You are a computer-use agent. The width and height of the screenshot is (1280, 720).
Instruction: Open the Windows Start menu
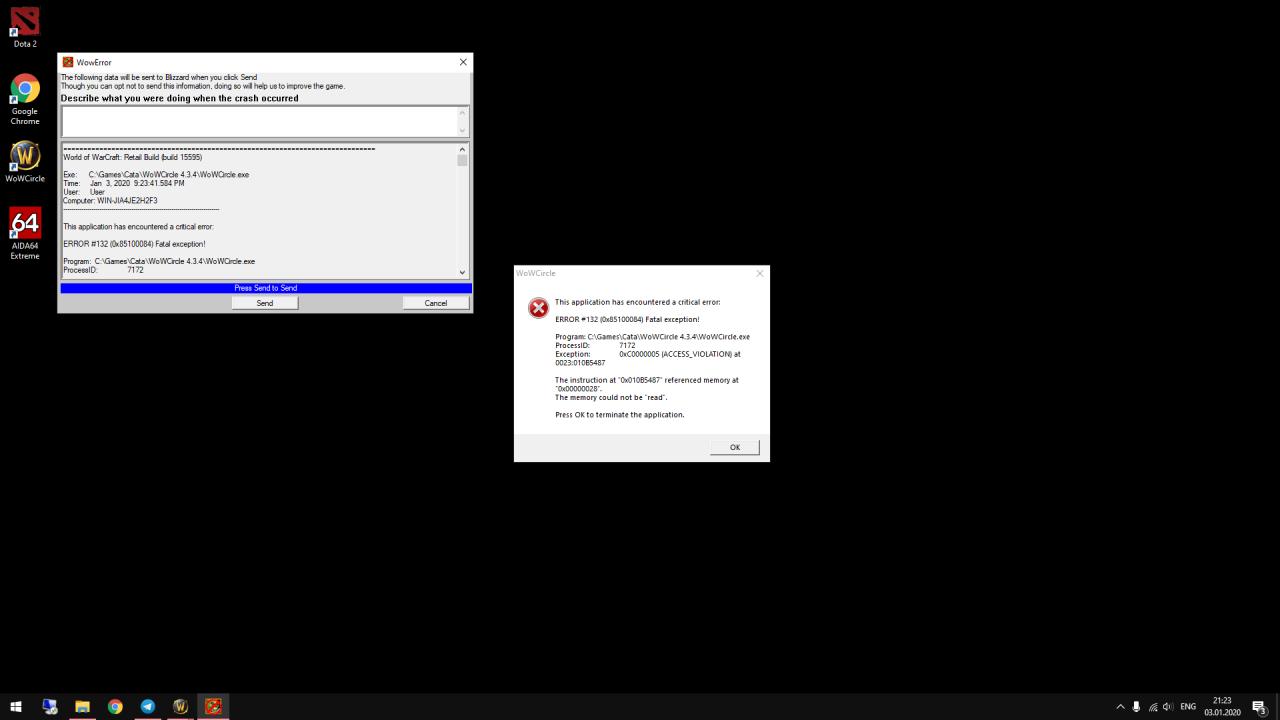click(x=16, y=706)
